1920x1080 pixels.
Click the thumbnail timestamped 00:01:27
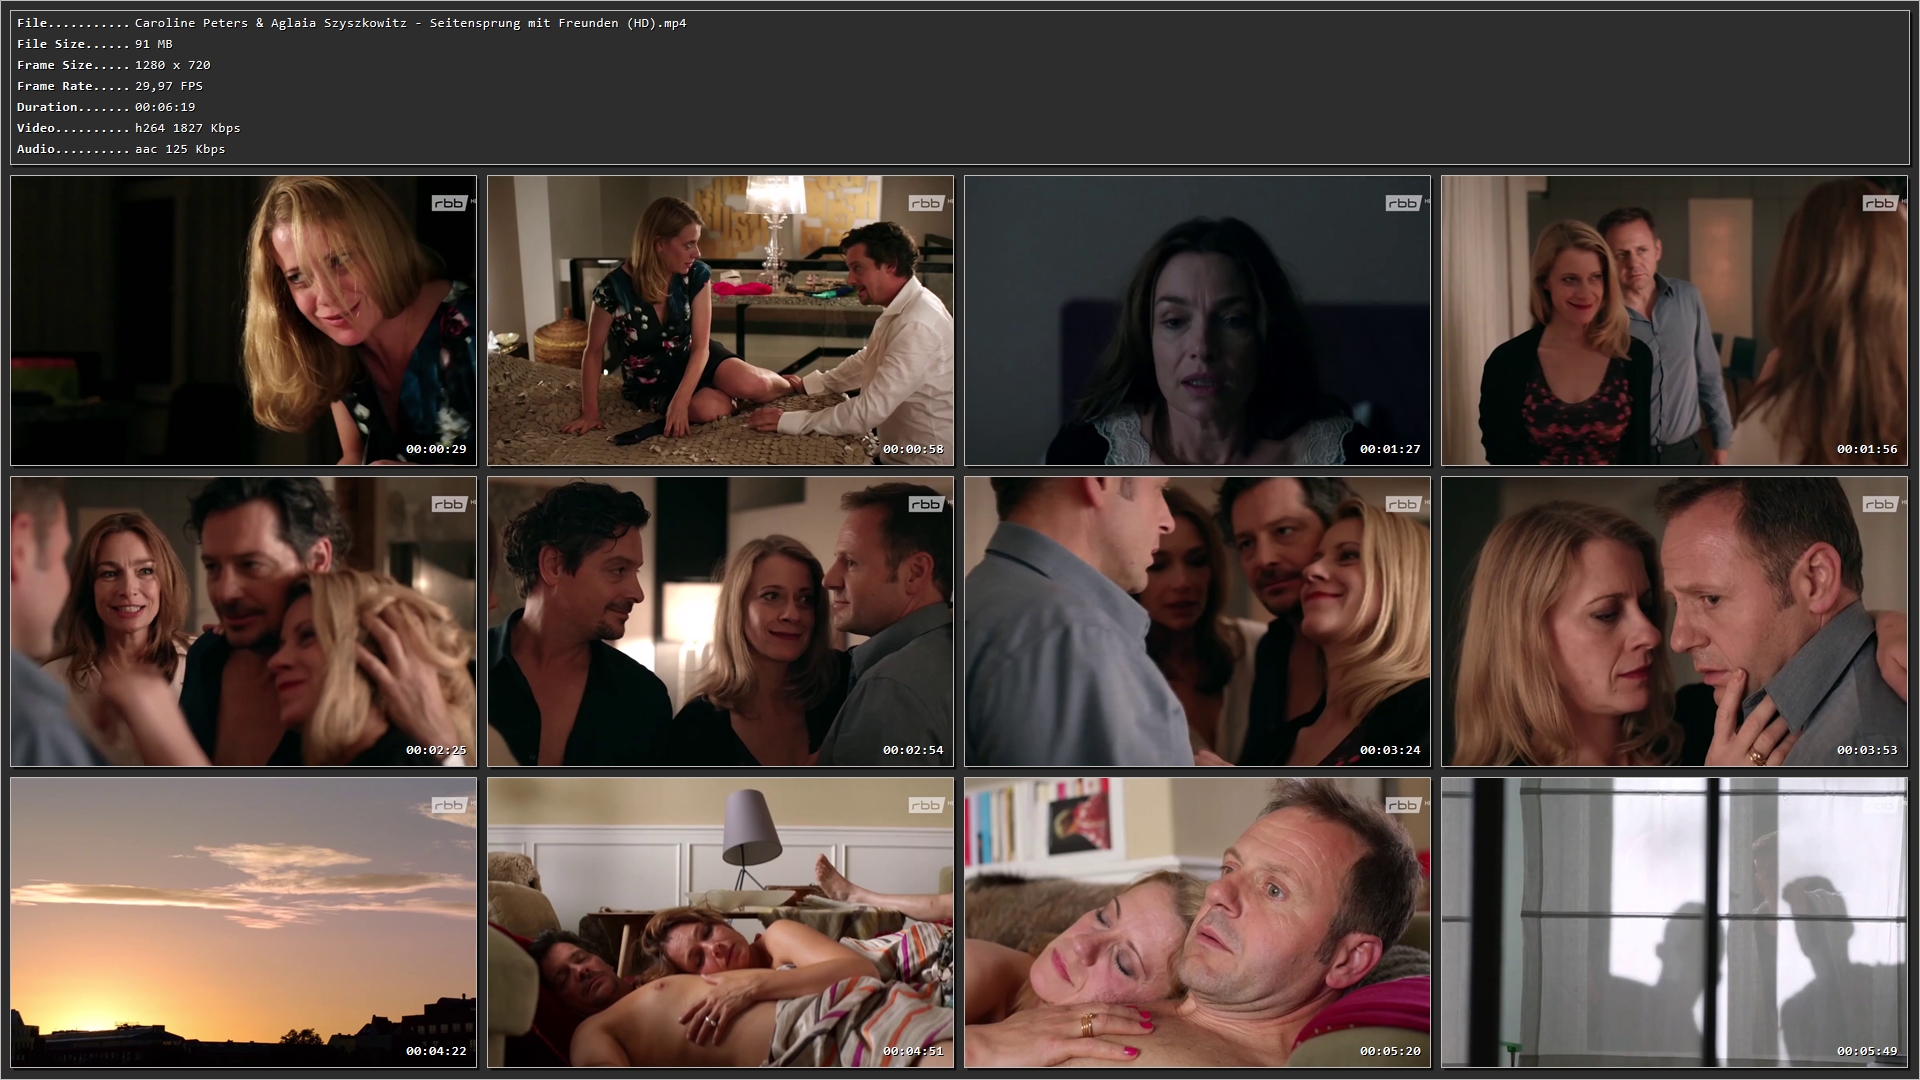click(1197, 320)
